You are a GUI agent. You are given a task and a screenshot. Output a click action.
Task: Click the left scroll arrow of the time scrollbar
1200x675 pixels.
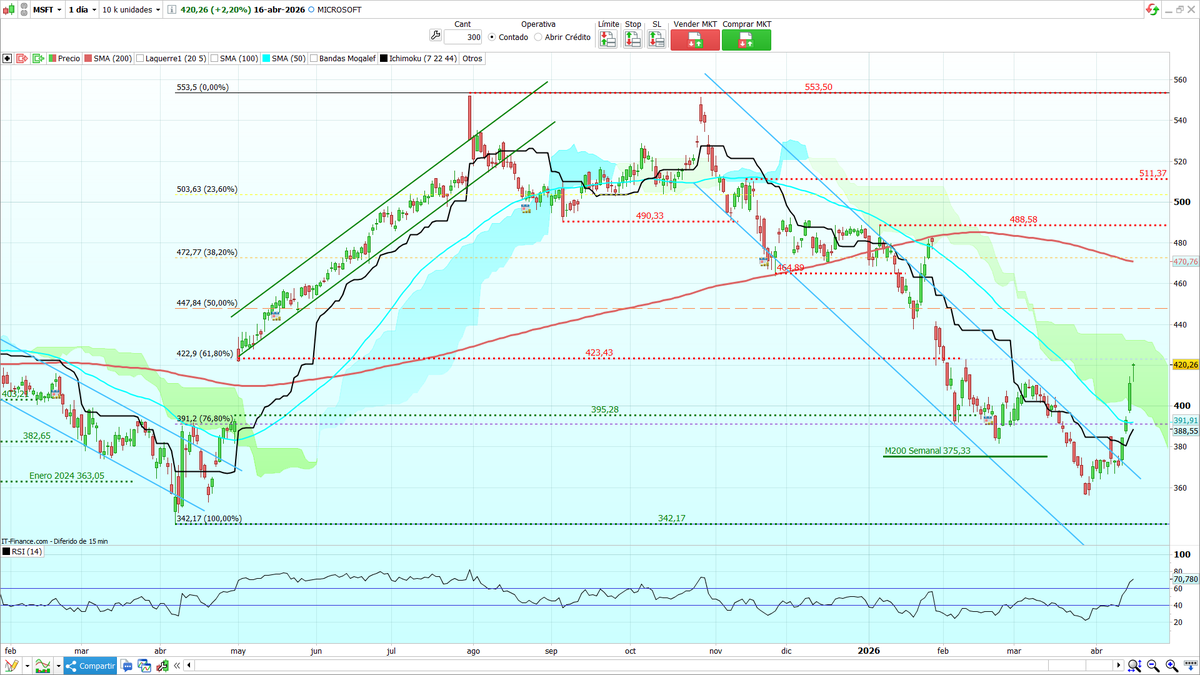point(189,665)
